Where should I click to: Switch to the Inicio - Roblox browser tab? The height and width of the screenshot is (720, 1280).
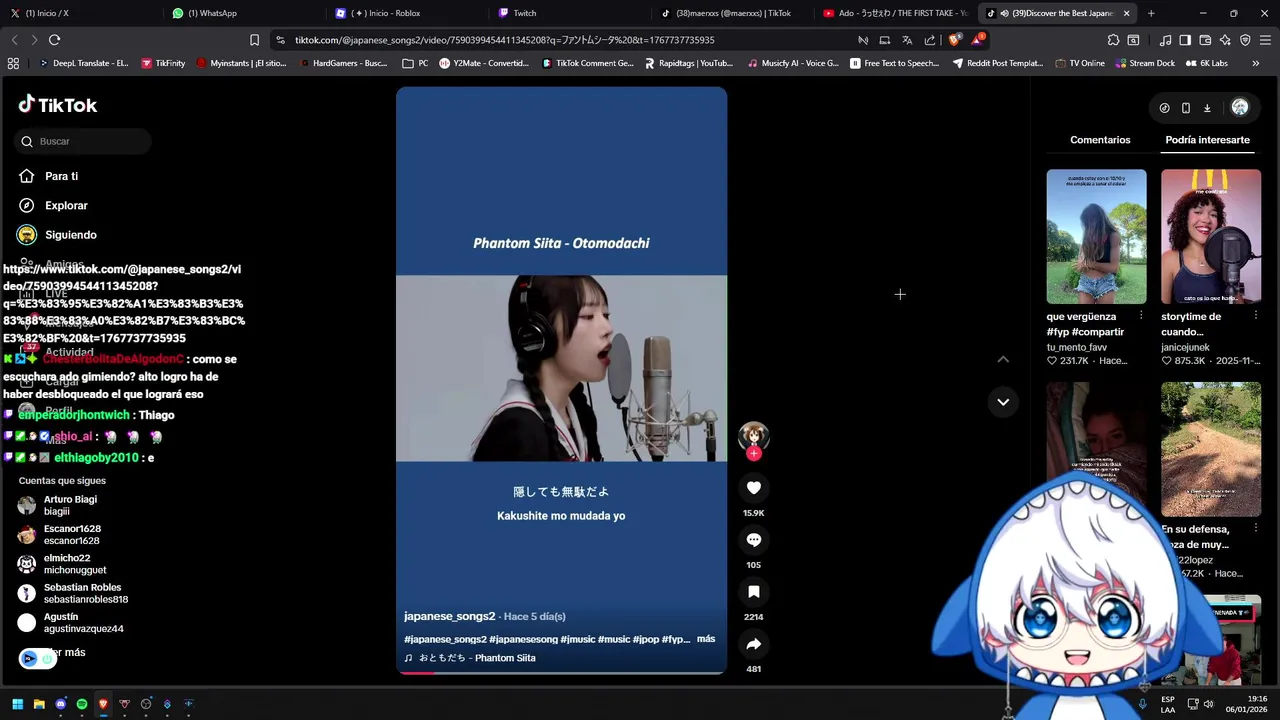click(x=407, y=13)
